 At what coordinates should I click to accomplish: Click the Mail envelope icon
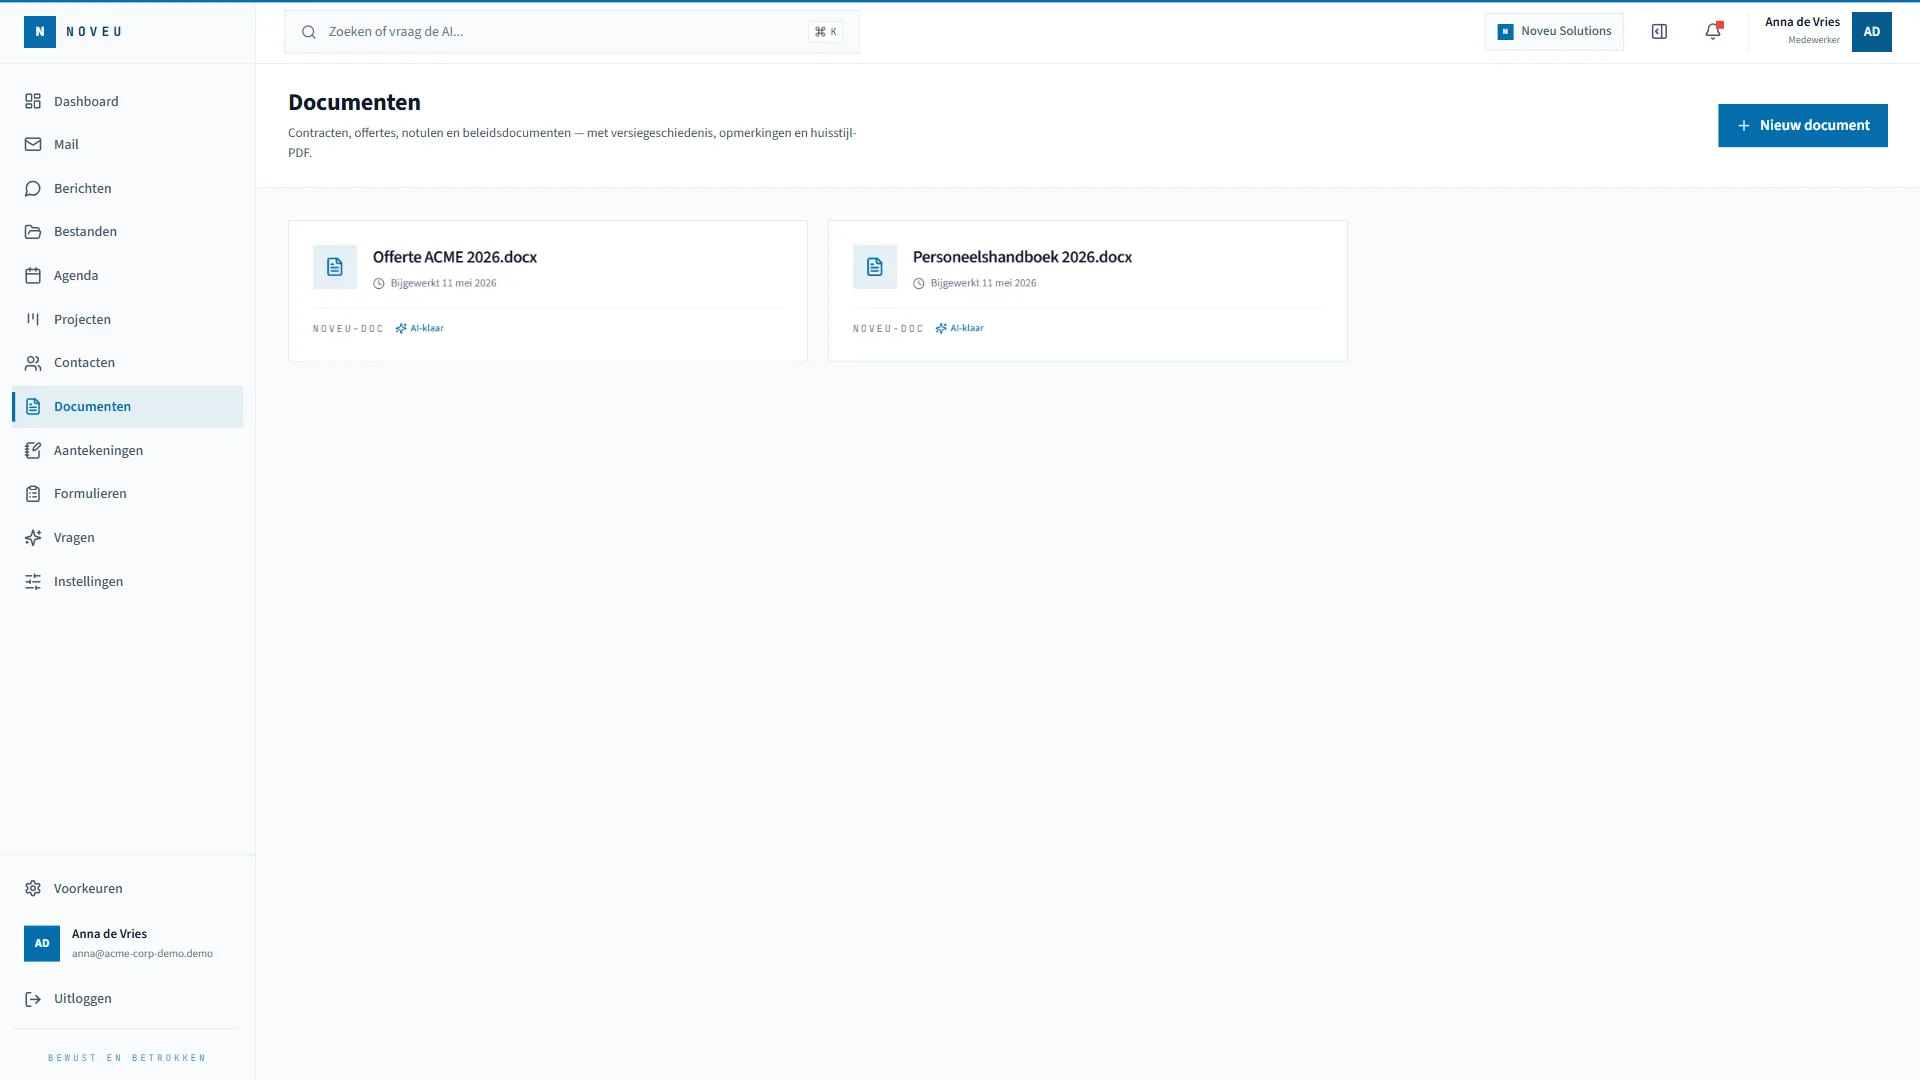(33, 144)
